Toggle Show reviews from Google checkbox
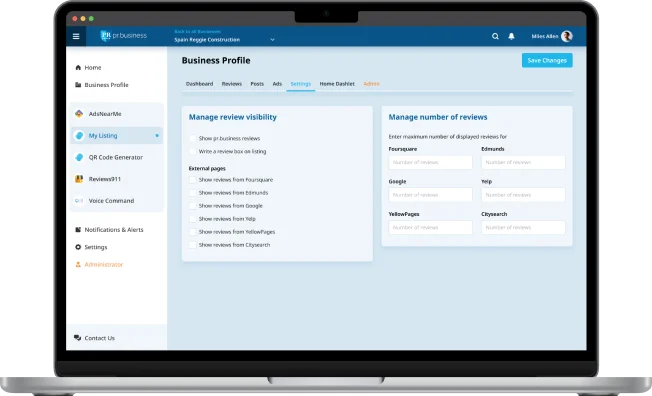The image size is (652, 396). click(193, 206)
